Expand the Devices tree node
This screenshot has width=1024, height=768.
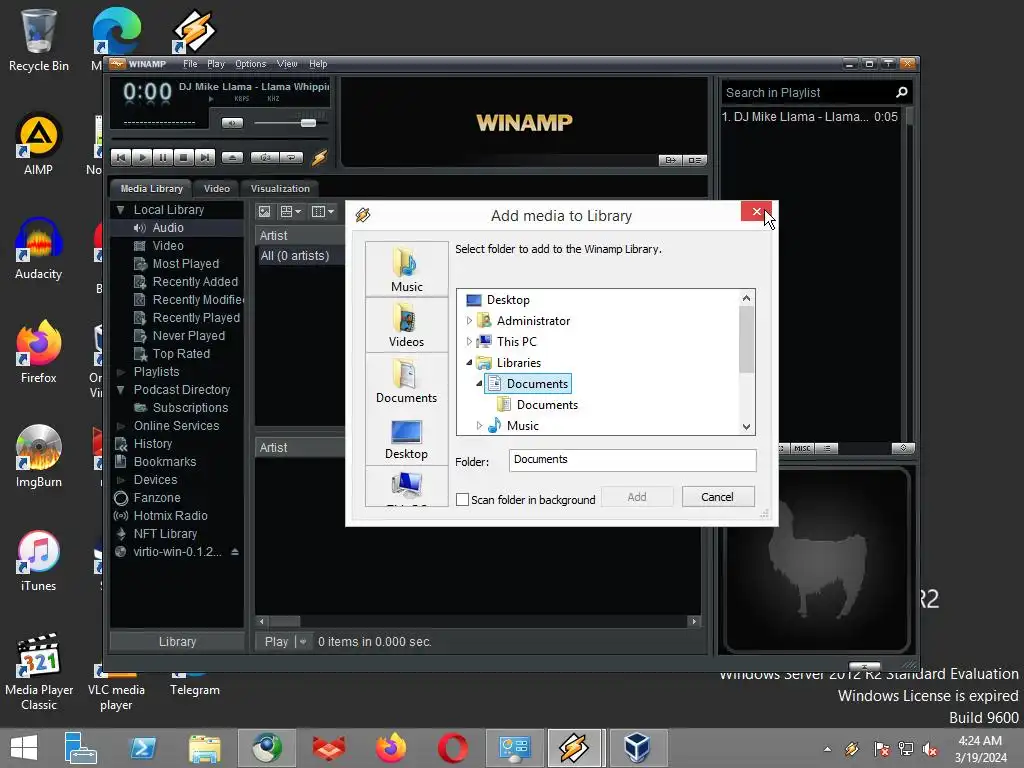coord(120,480)
